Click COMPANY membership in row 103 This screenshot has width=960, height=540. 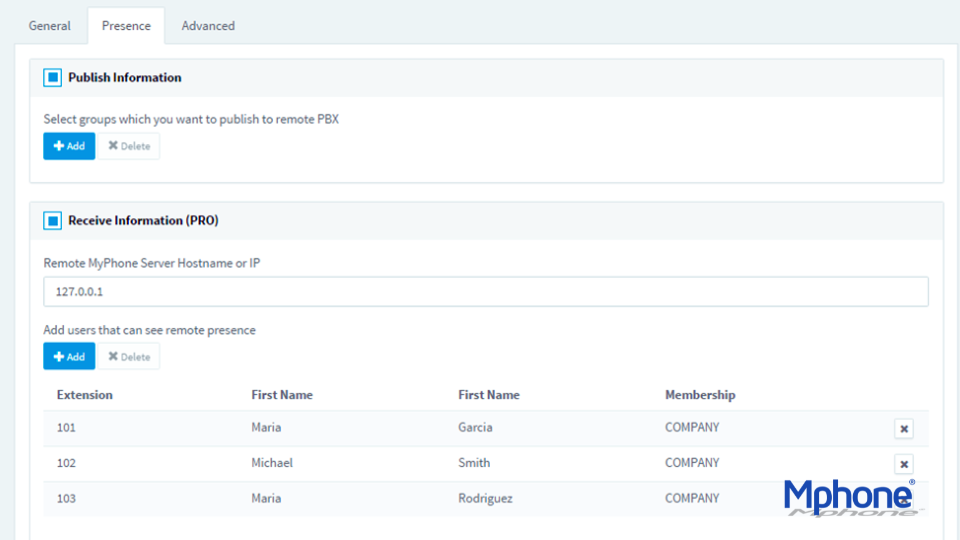point(692,498)
